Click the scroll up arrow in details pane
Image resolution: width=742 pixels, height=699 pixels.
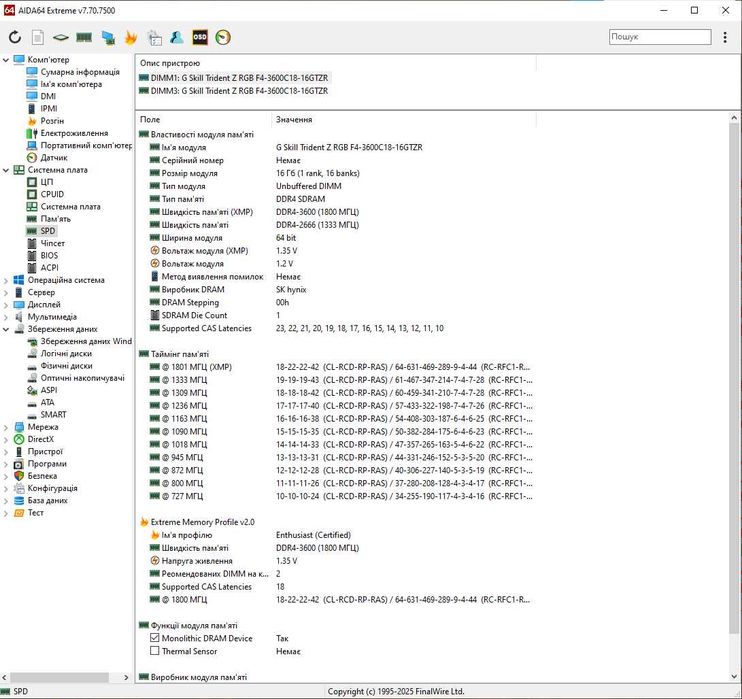(x=734, y=118)
